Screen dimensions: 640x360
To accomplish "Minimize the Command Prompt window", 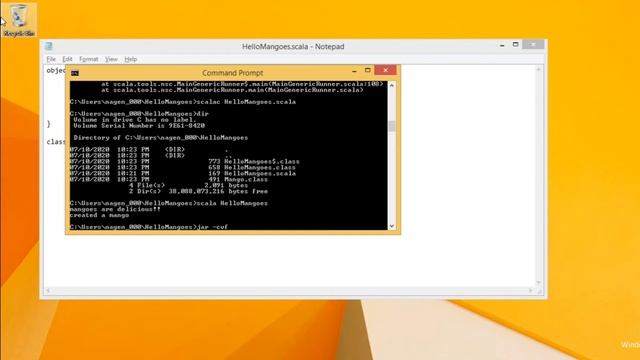I will pos(354,71).
